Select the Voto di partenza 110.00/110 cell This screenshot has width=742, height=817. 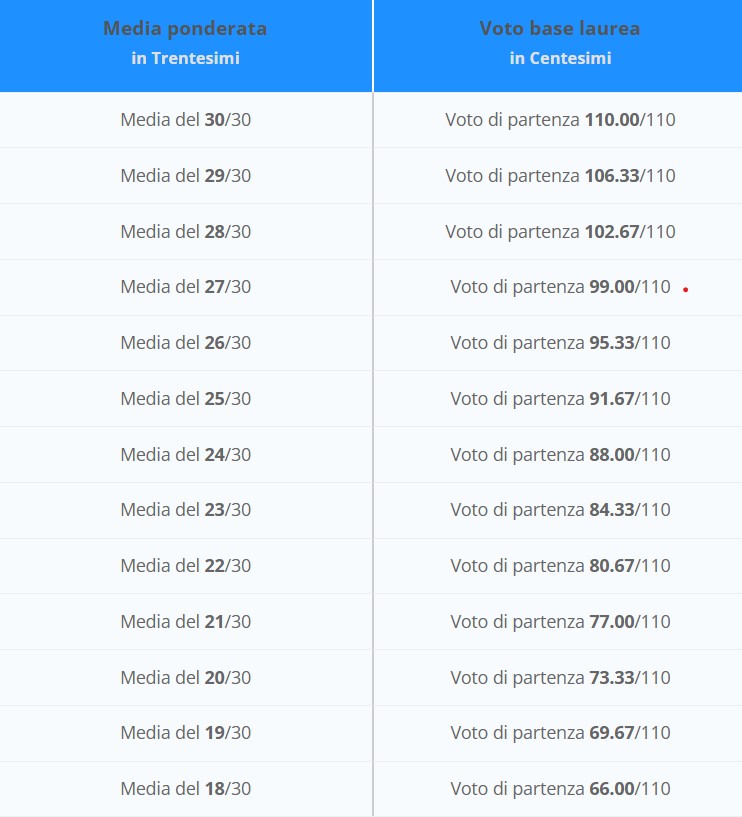pos(560,120)
